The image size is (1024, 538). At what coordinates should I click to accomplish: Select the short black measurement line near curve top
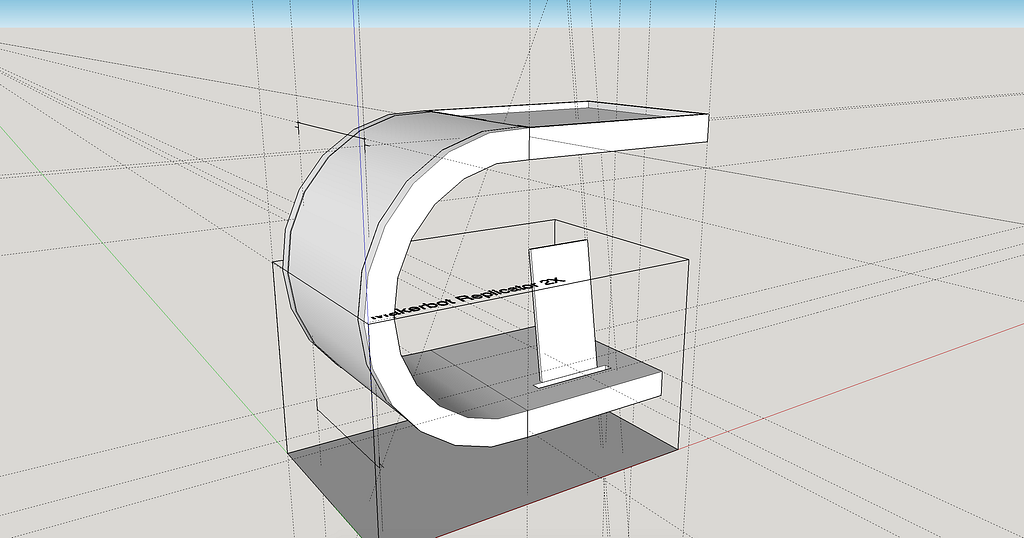tap(331, 133)
